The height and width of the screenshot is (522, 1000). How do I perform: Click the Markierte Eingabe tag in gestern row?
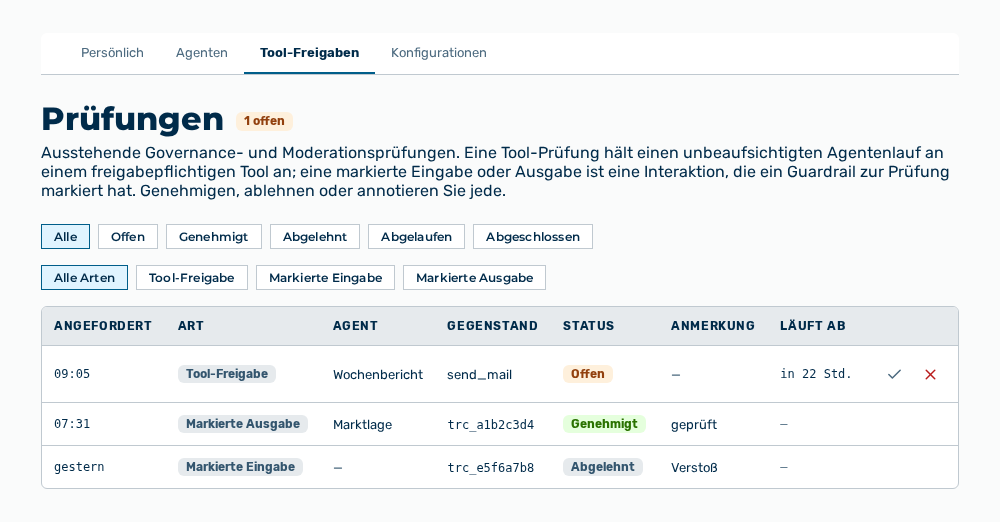coord(240,467)
